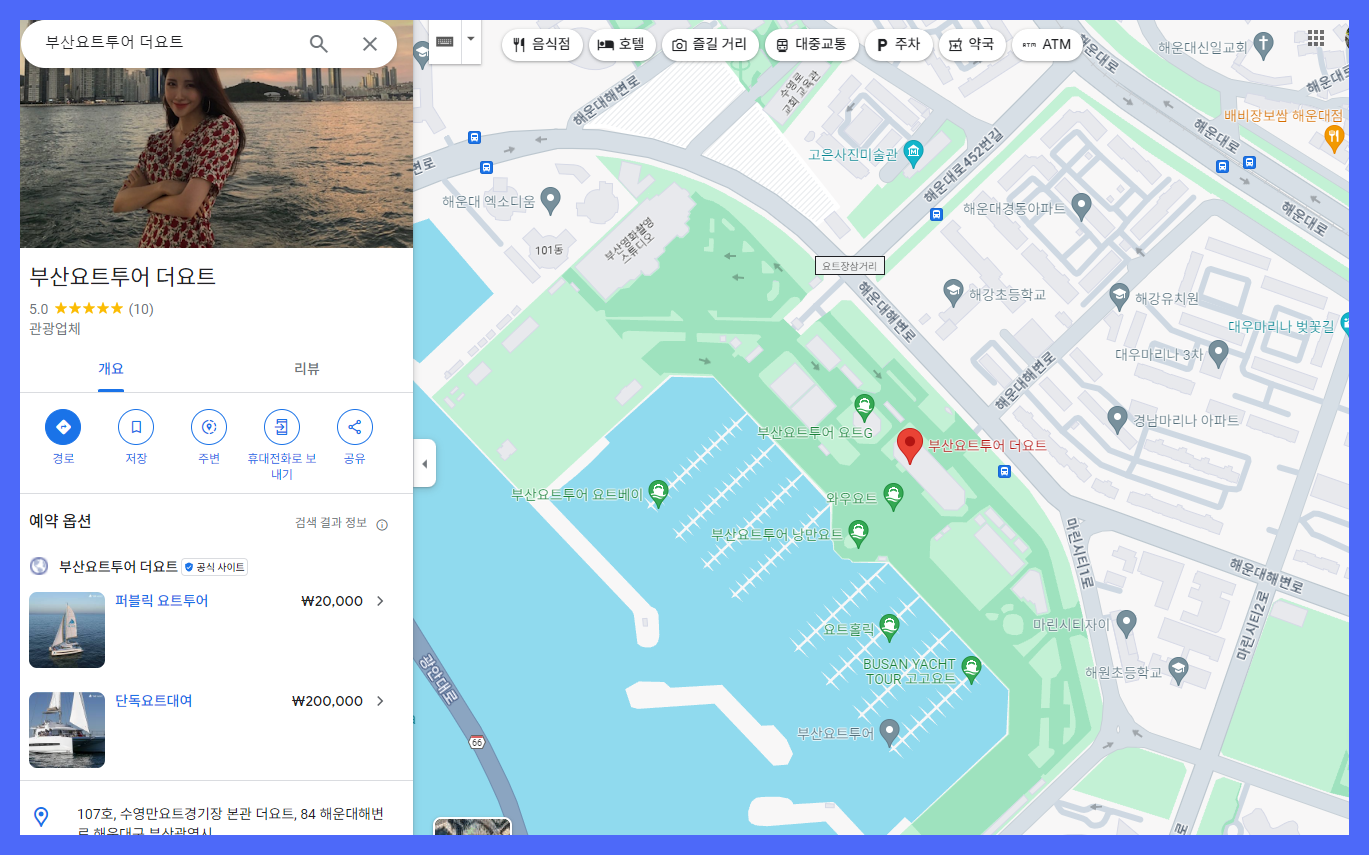
Task: Open the 퍼블릭 요트투어 link
Action: 162,601
